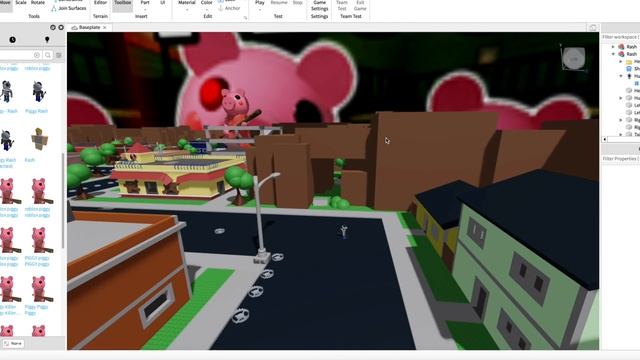Start a Team Test
Screen dimensions: 640x360
(342, 6)
